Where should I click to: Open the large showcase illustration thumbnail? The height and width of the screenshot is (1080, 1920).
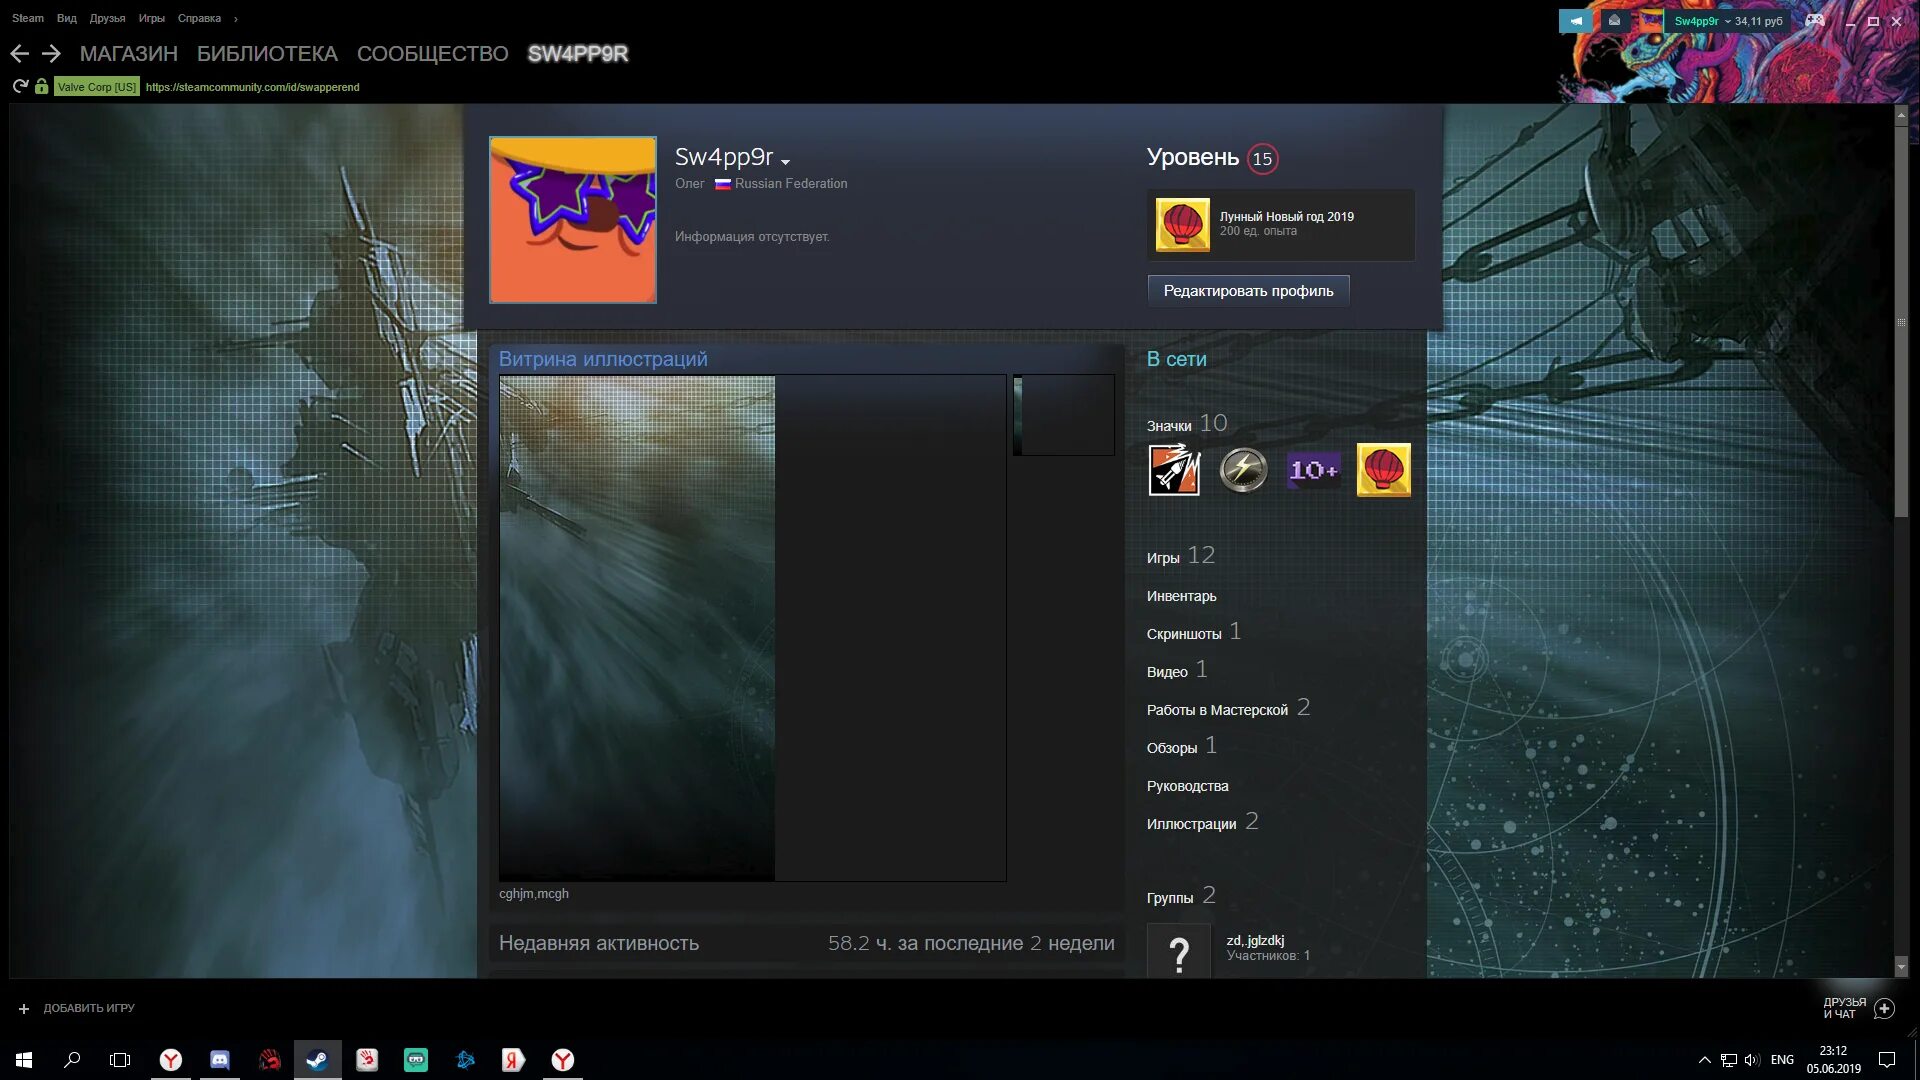(637, 628)
